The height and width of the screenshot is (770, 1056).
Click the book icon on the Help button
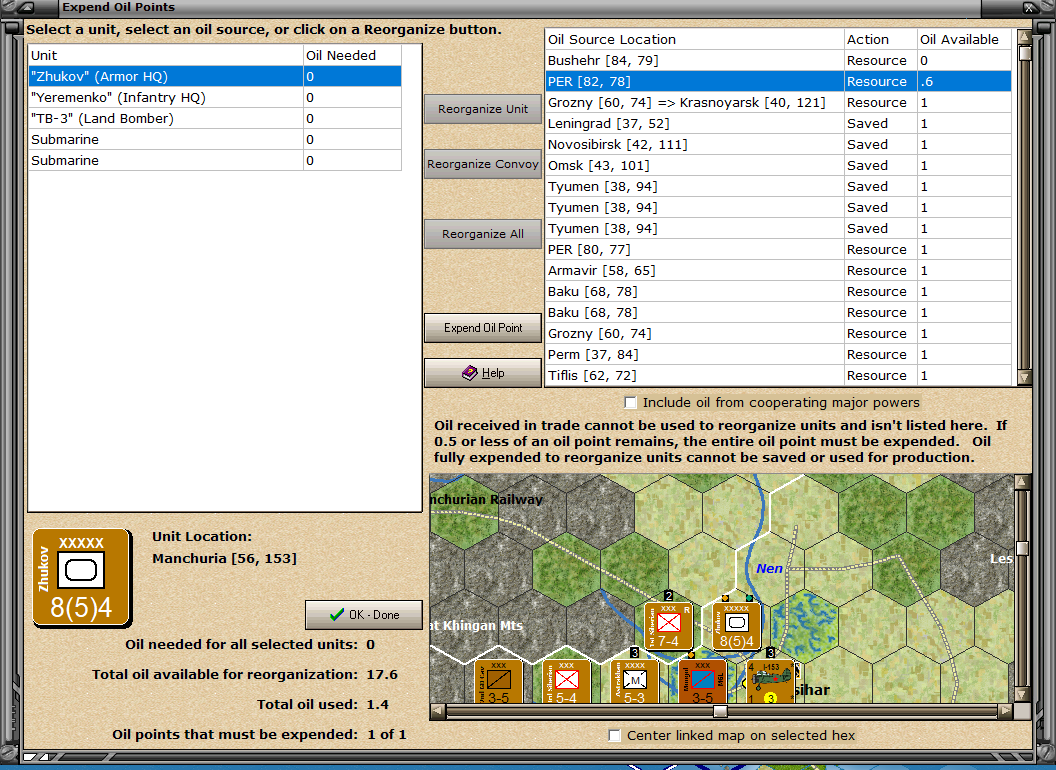[x=469, y=373]
